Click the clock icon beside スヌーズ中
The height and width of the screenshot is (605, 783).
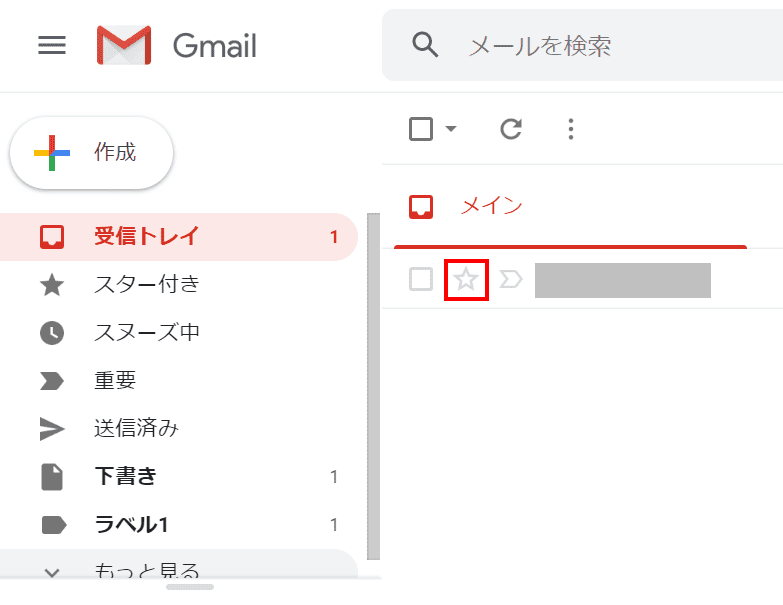coord(52,332)
